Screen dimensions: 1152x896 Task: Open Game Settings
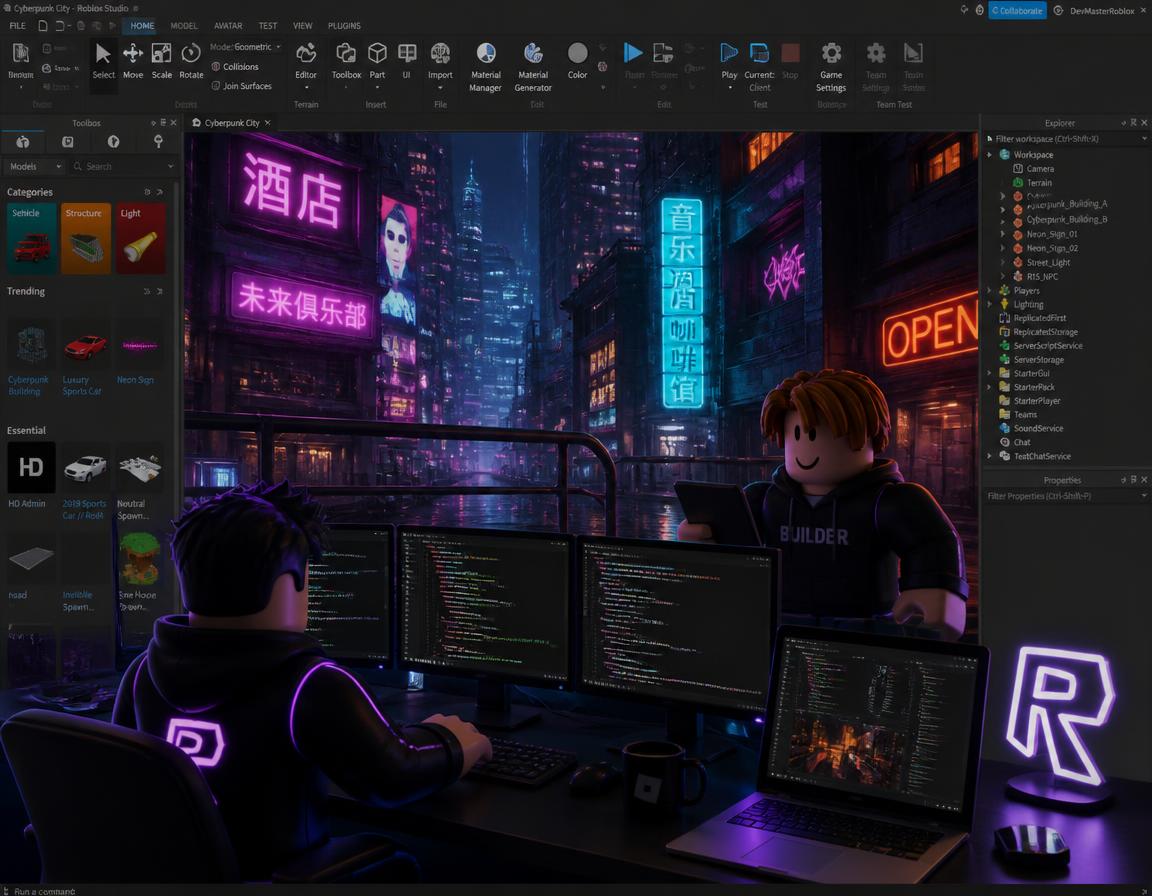(x=831, y=67)
